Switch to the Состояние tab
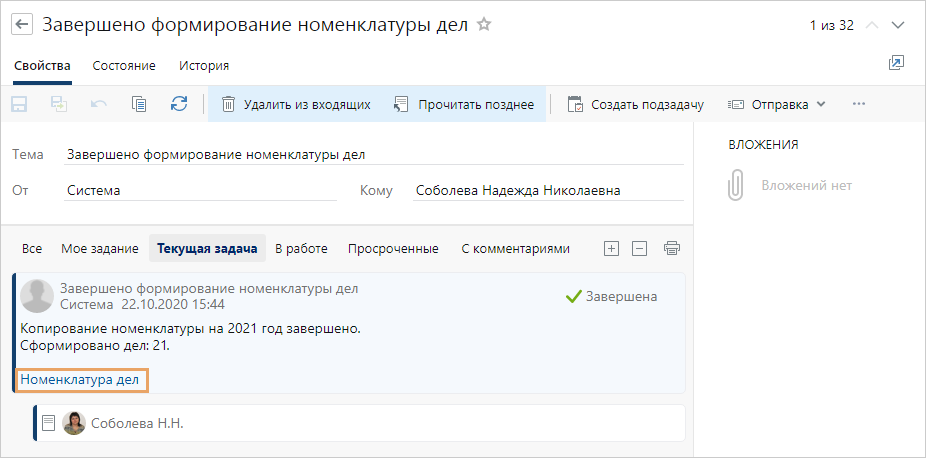Image resolution: width=926 pixels, height=458 pixels. tap(124, 66)
